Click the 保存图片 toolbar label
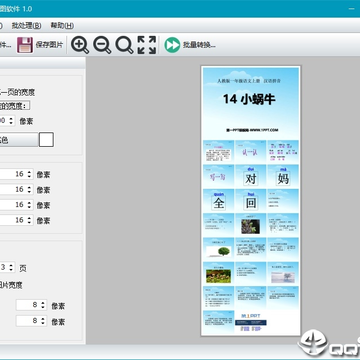 tap(49, 45)
